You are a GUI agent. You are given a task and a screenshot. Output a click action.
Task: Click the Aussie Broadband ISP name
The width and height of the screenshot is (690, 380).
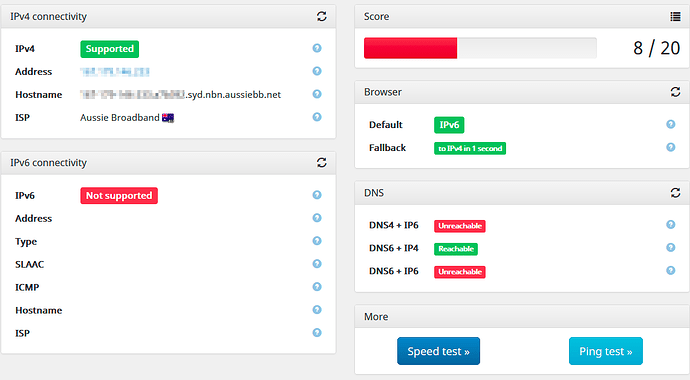pyautogui.click(x=120, y=118)
